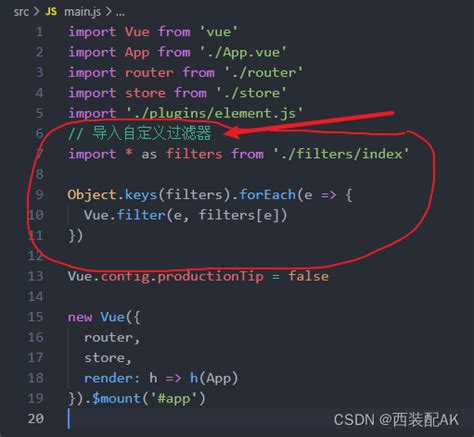Expand the breadcrumb ellipsis symbol list
Viewport: 474px width, 437px height.
(120, 13)
